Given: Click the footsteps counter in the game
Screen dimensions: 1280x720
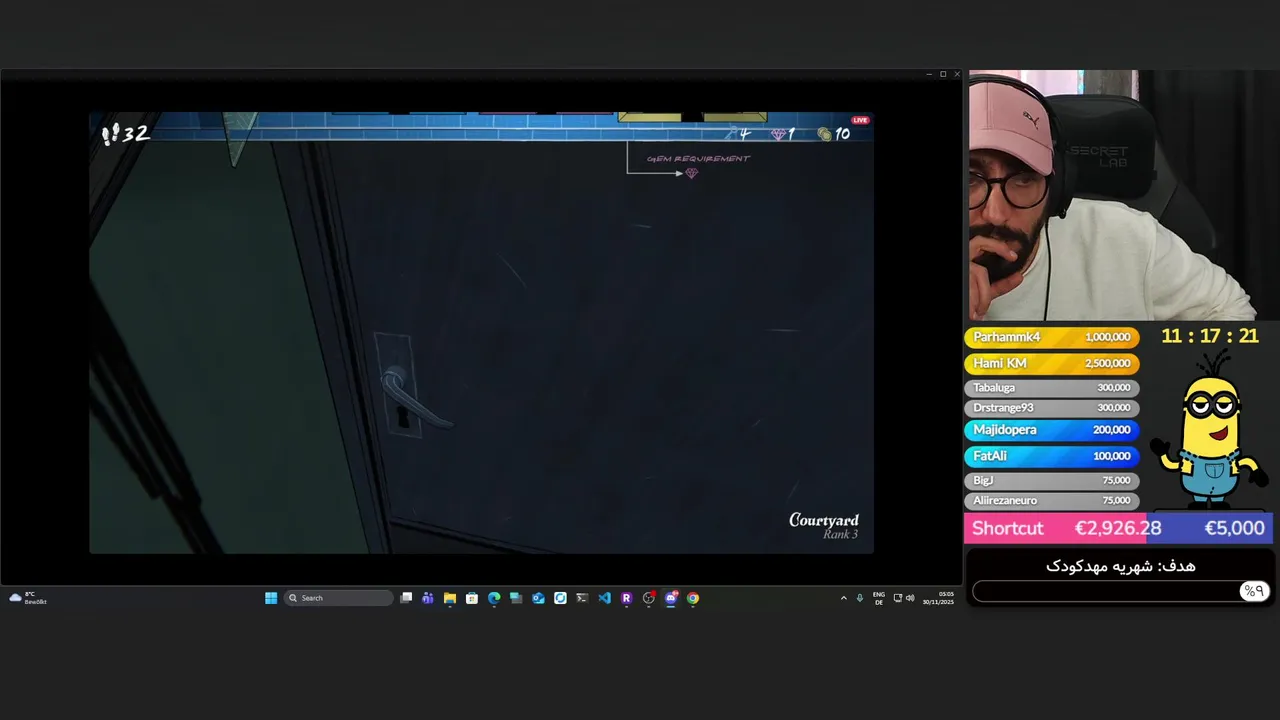Looking at the screenshot, I should [x=125, y=133].
